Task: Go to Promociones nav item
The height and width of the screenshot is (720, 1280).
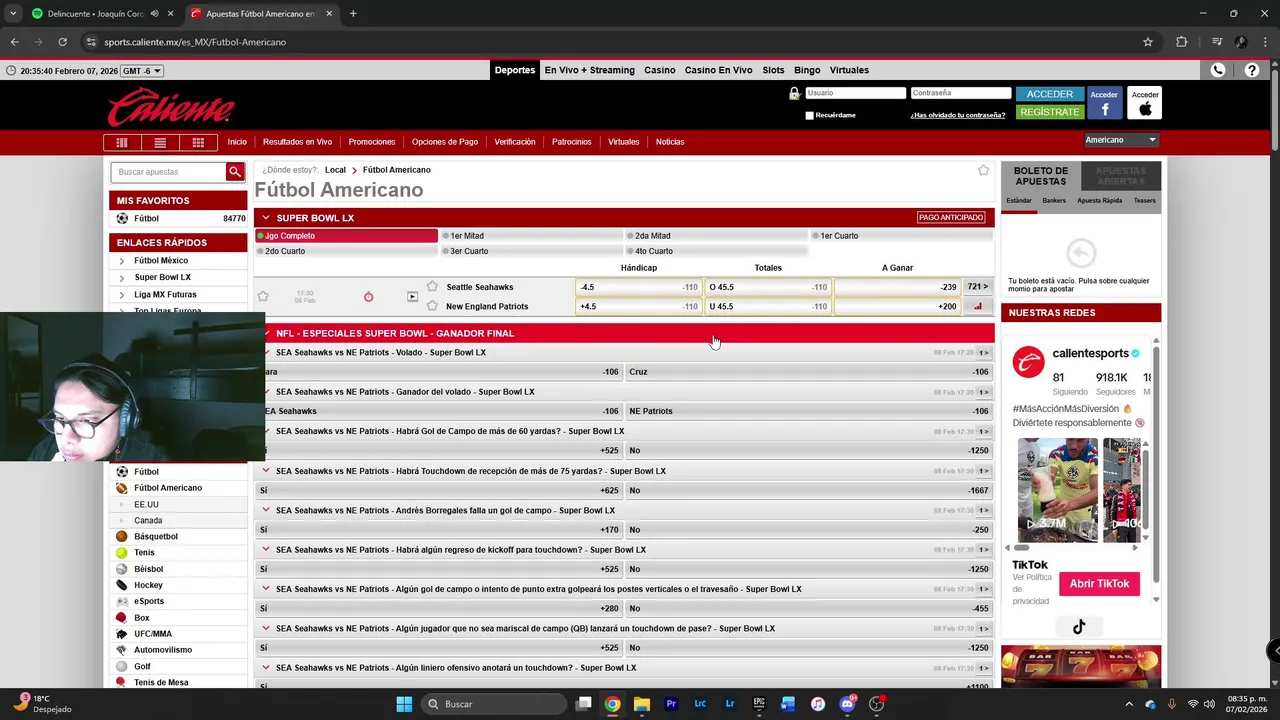Action: [x=372, y=142]
